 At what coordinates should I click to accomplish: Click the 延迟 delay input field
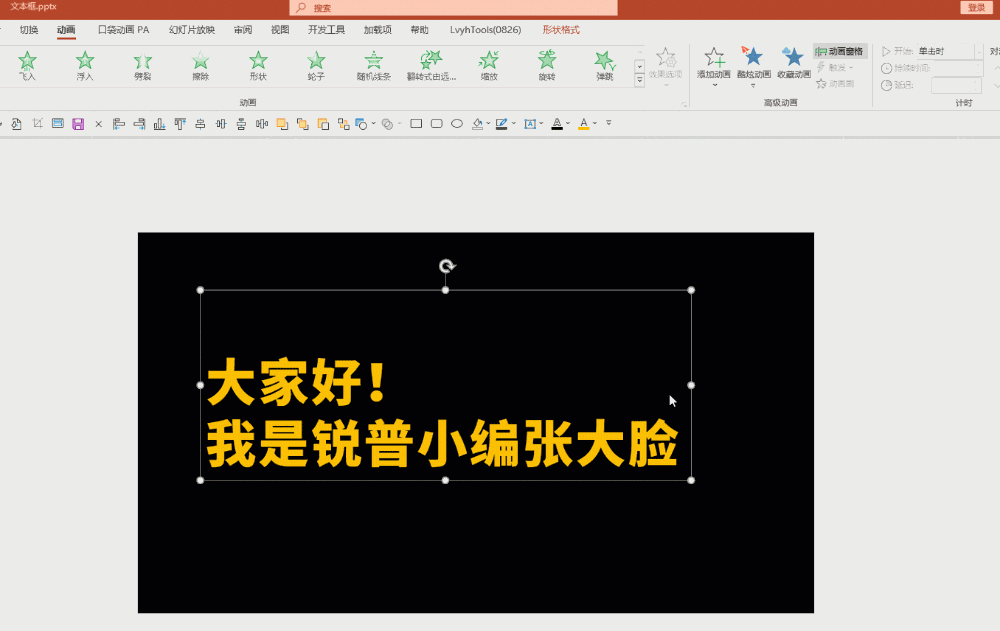(955, 85)
